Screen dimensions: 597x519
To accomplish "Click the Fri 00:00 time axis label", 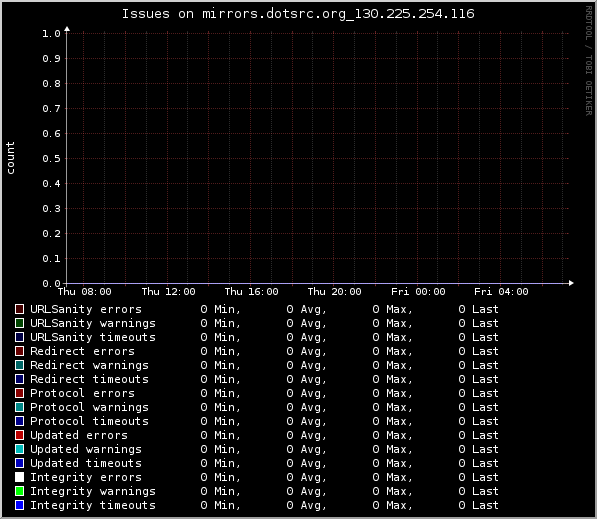I will coord(418,292).
